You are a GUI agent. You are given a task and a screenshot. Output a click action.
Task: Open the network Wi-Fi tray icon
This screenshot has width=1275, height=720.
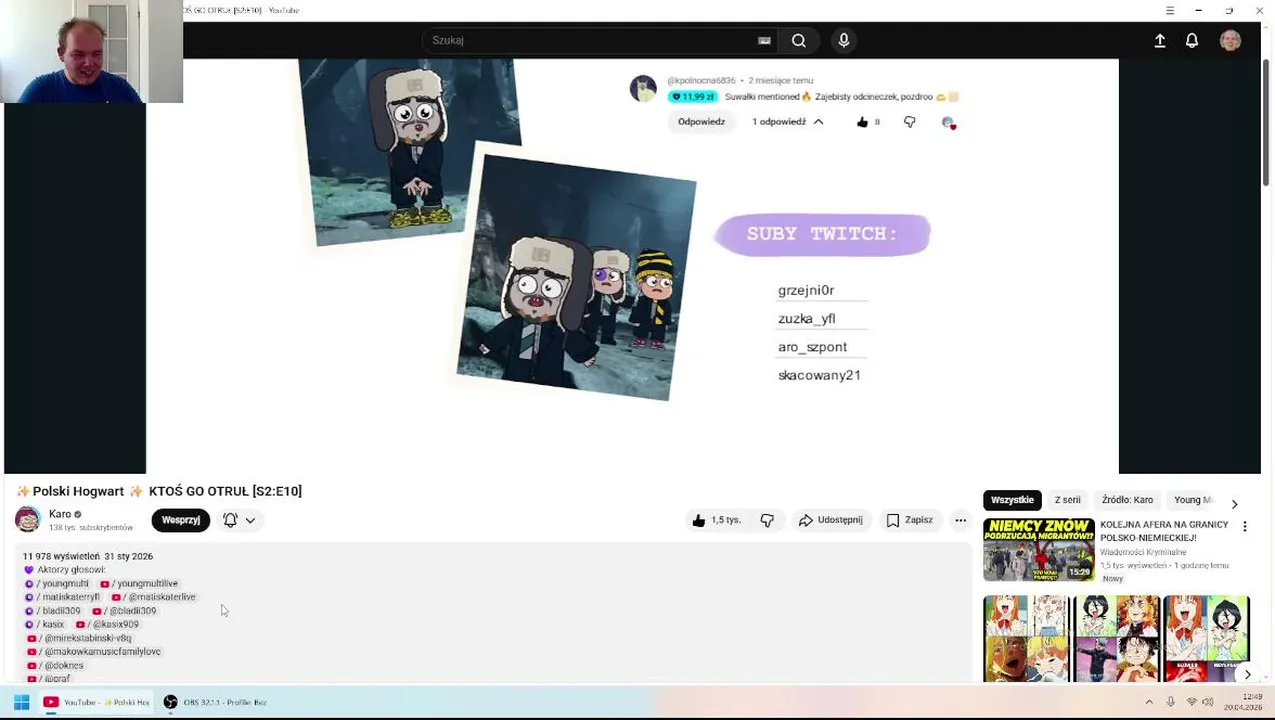click(1191, 702)
